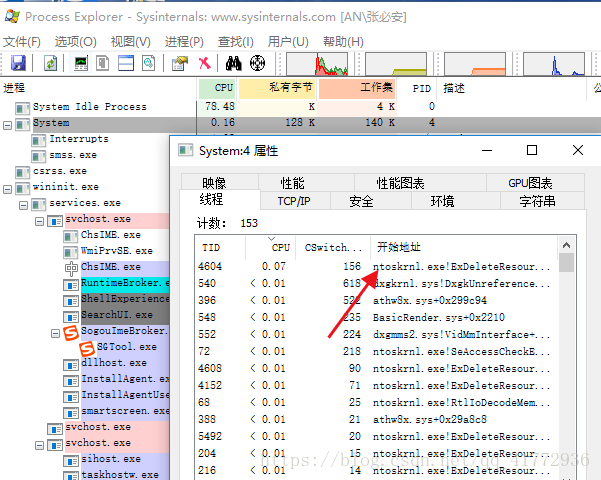Click the RuntimeBroker process icon

tap(71, 285)
